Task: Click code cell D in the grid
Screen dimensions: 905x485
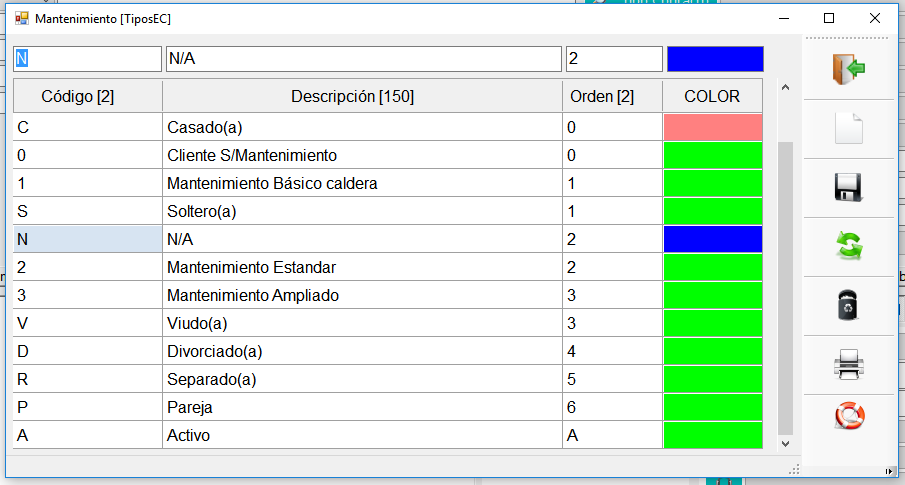Action: click(88, 351)
